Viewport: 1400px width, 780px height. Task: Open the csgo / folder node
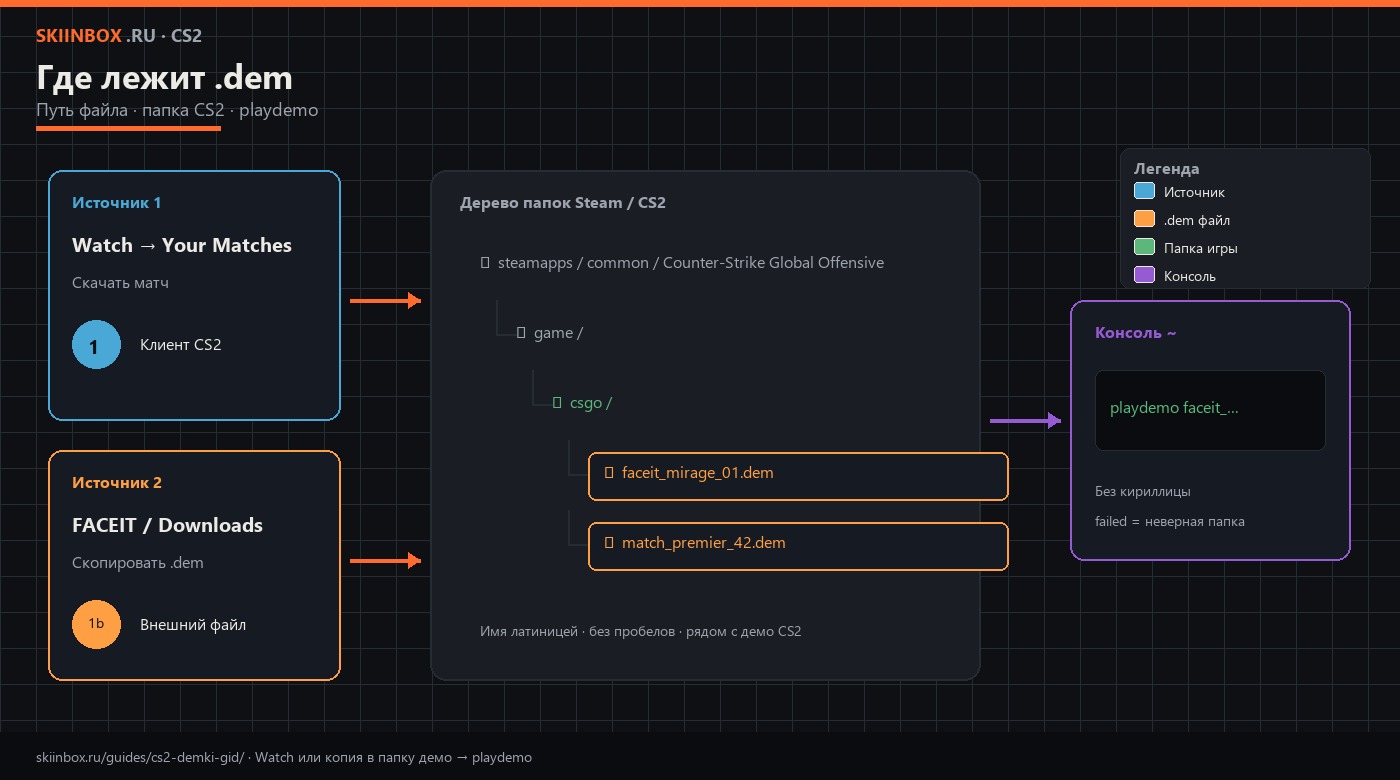pyautogui.click(x=582, y=403)
